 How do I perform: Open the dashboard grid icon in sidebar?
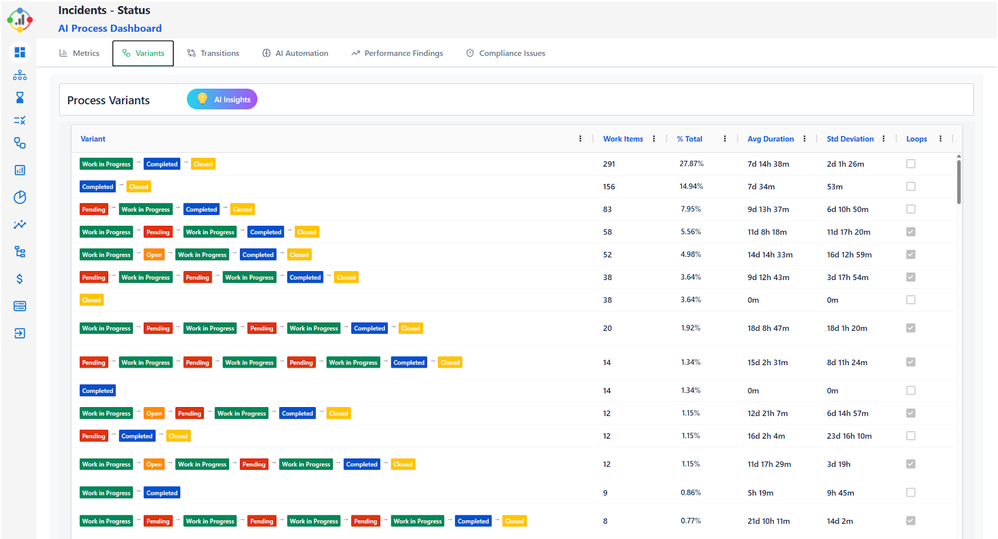(x=20, y=52)
